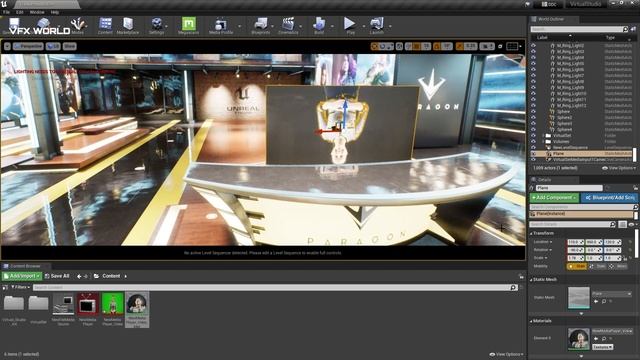Open the File menu
640x360 pixels.
click(7, 12)
